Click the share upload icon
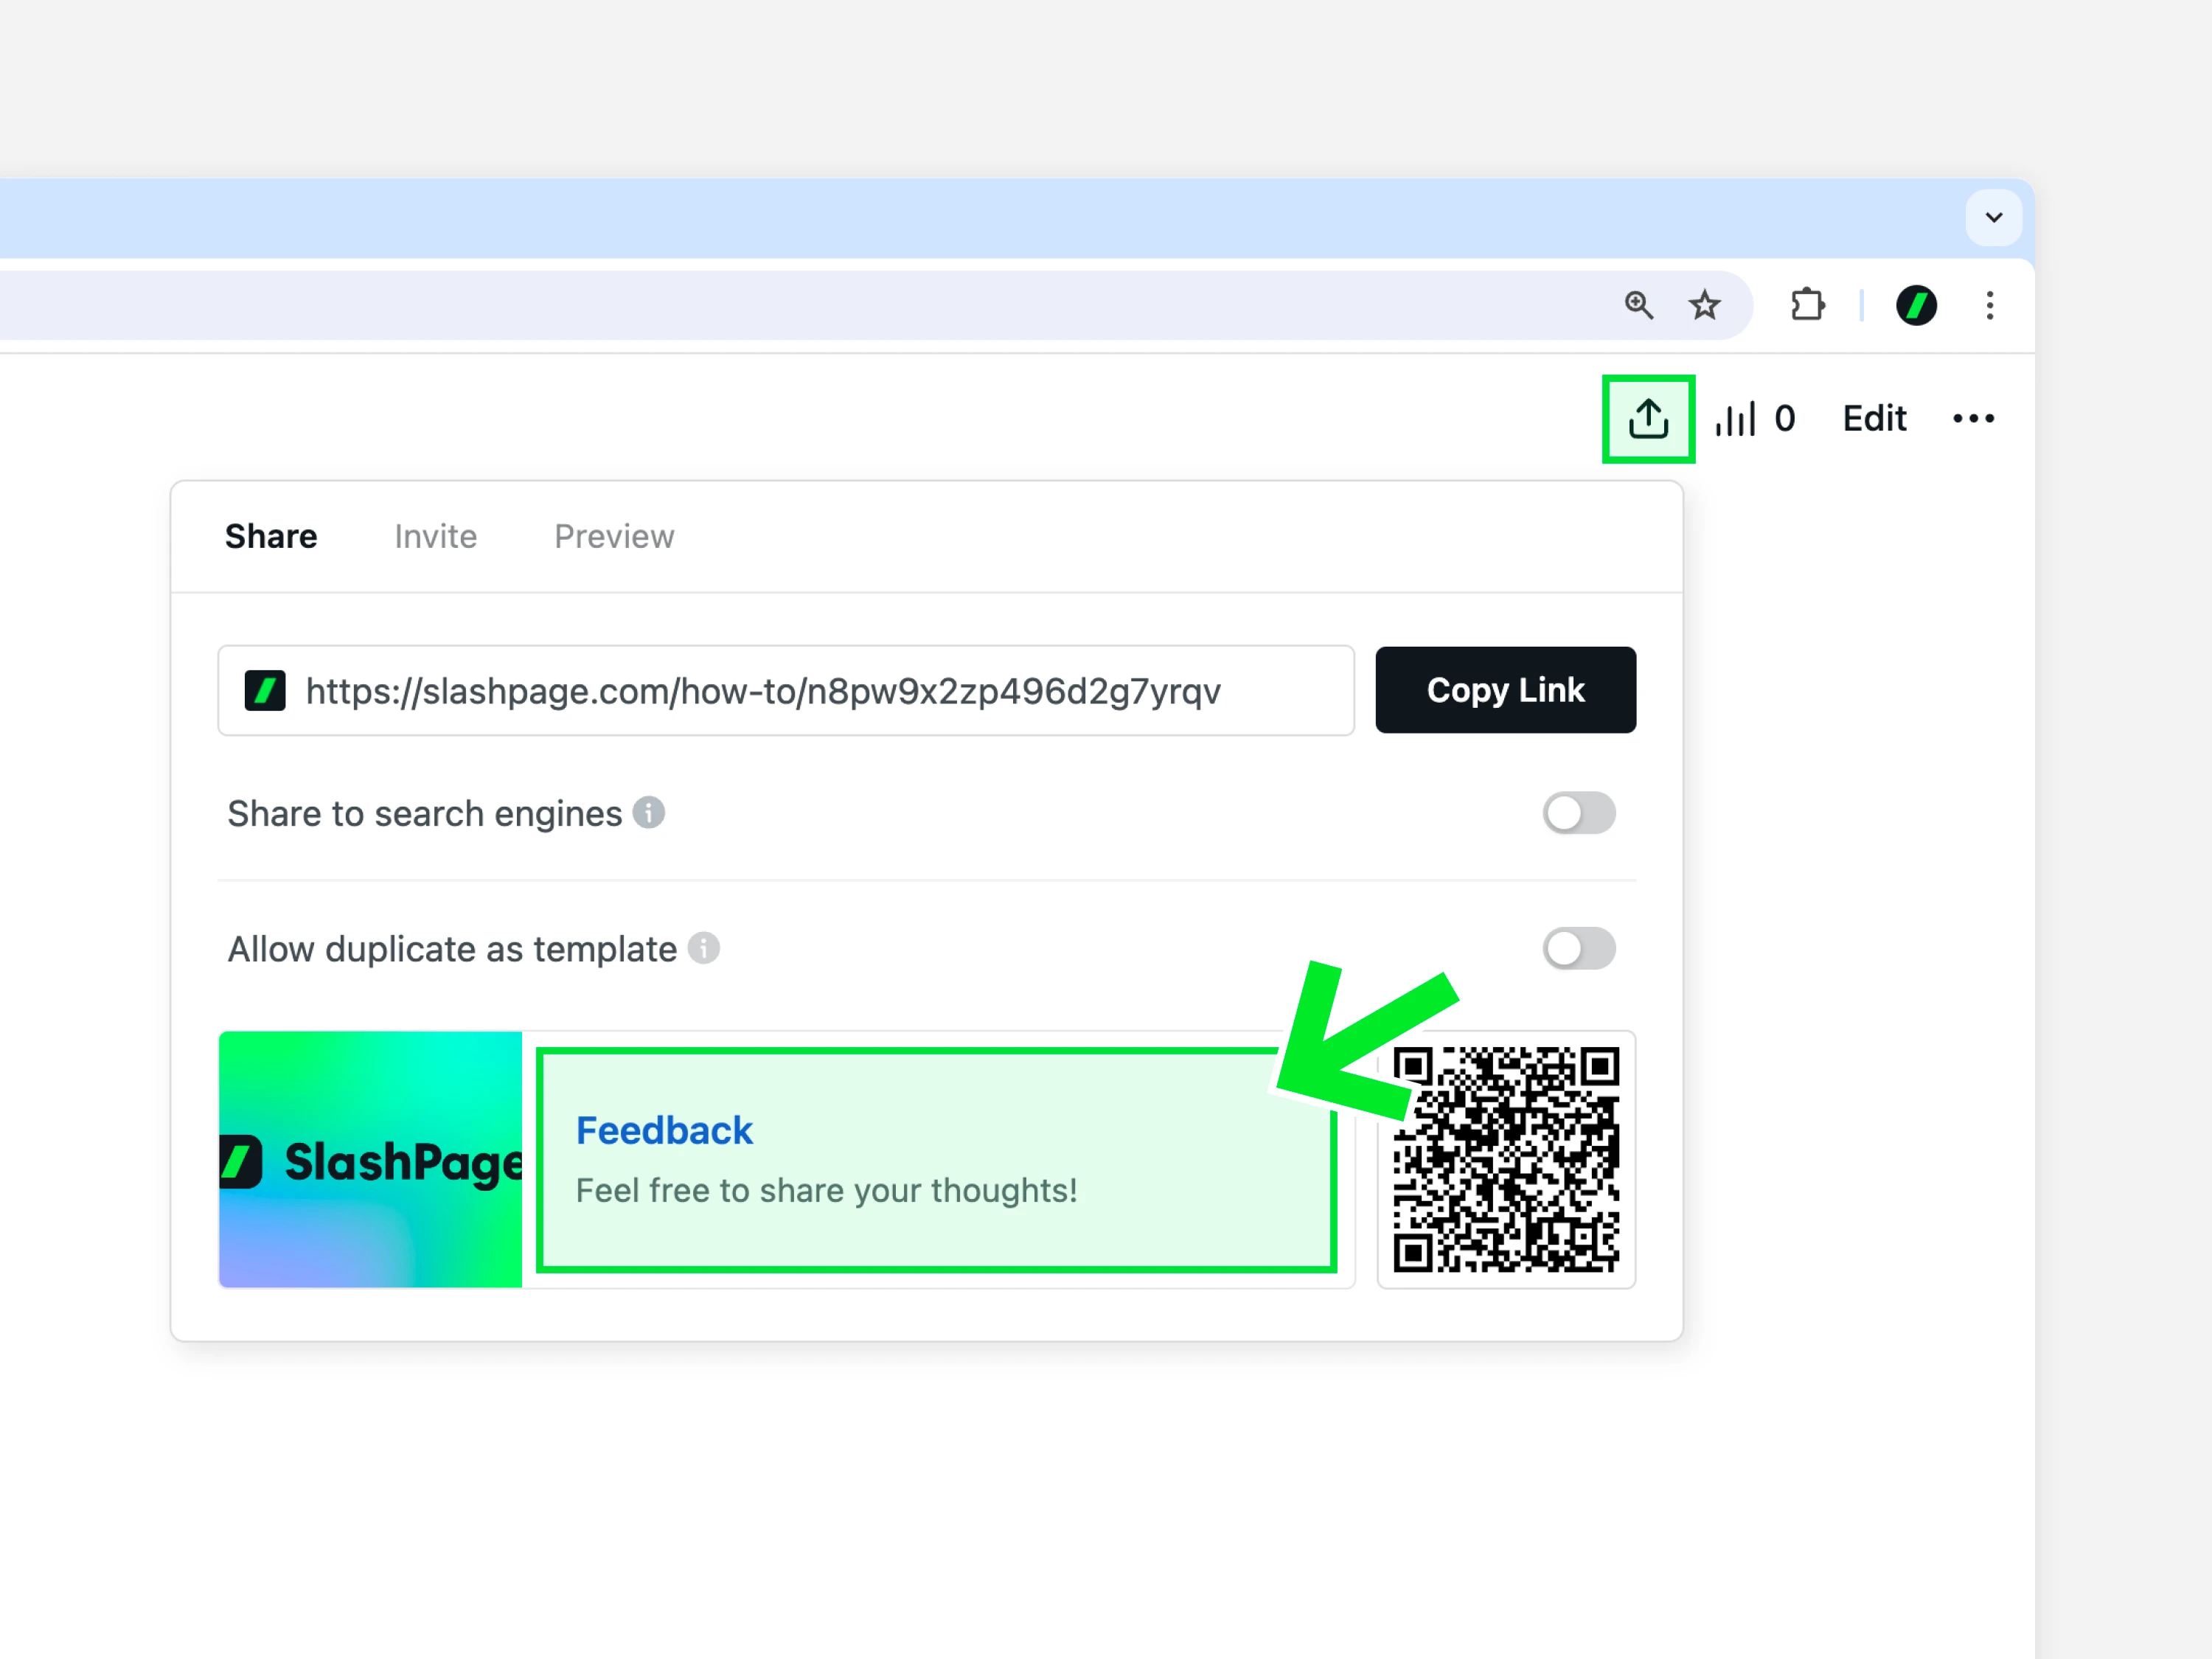The image size is (2212, 1659). pyautogui.click(x=1648, y=419)
